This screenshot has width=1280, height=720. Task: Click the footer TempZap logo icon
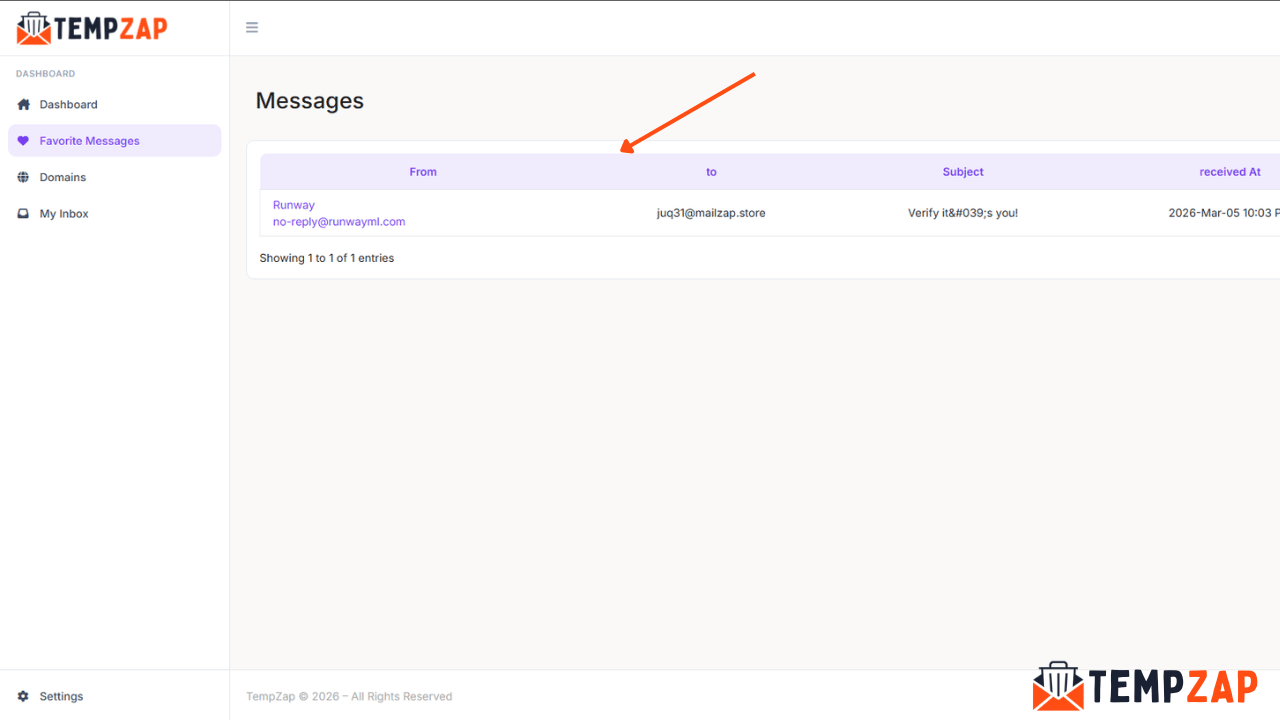[1059, 687]
